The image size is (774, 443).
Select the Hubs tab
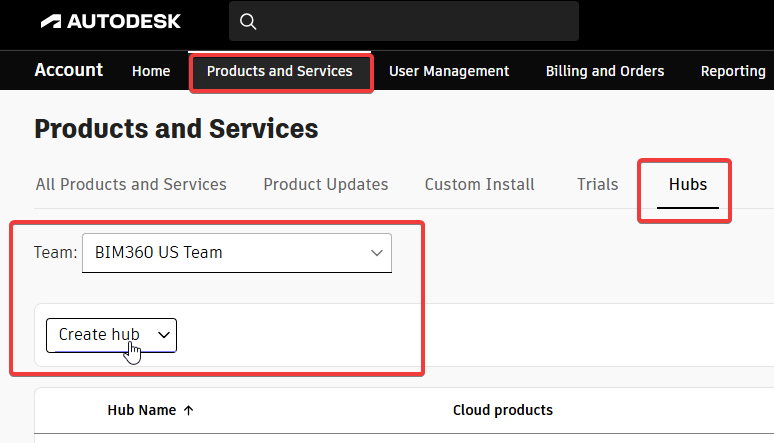click(688, 184)
